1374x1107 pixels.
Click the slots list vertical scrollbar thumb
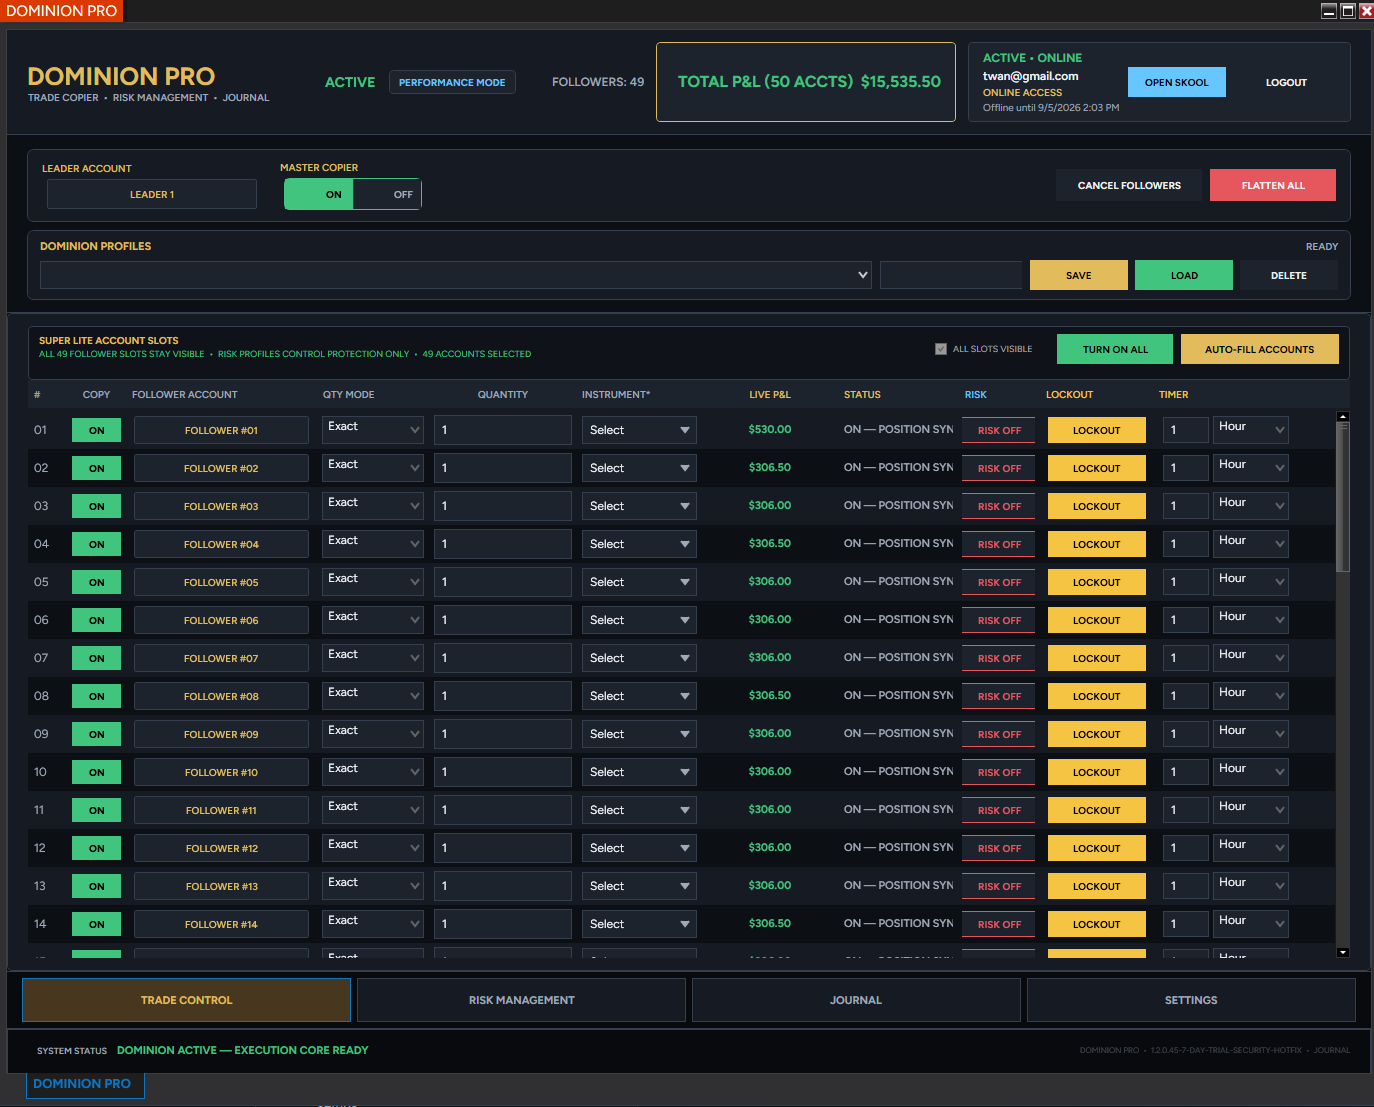pyautogui.click(x=1343, y=497)
